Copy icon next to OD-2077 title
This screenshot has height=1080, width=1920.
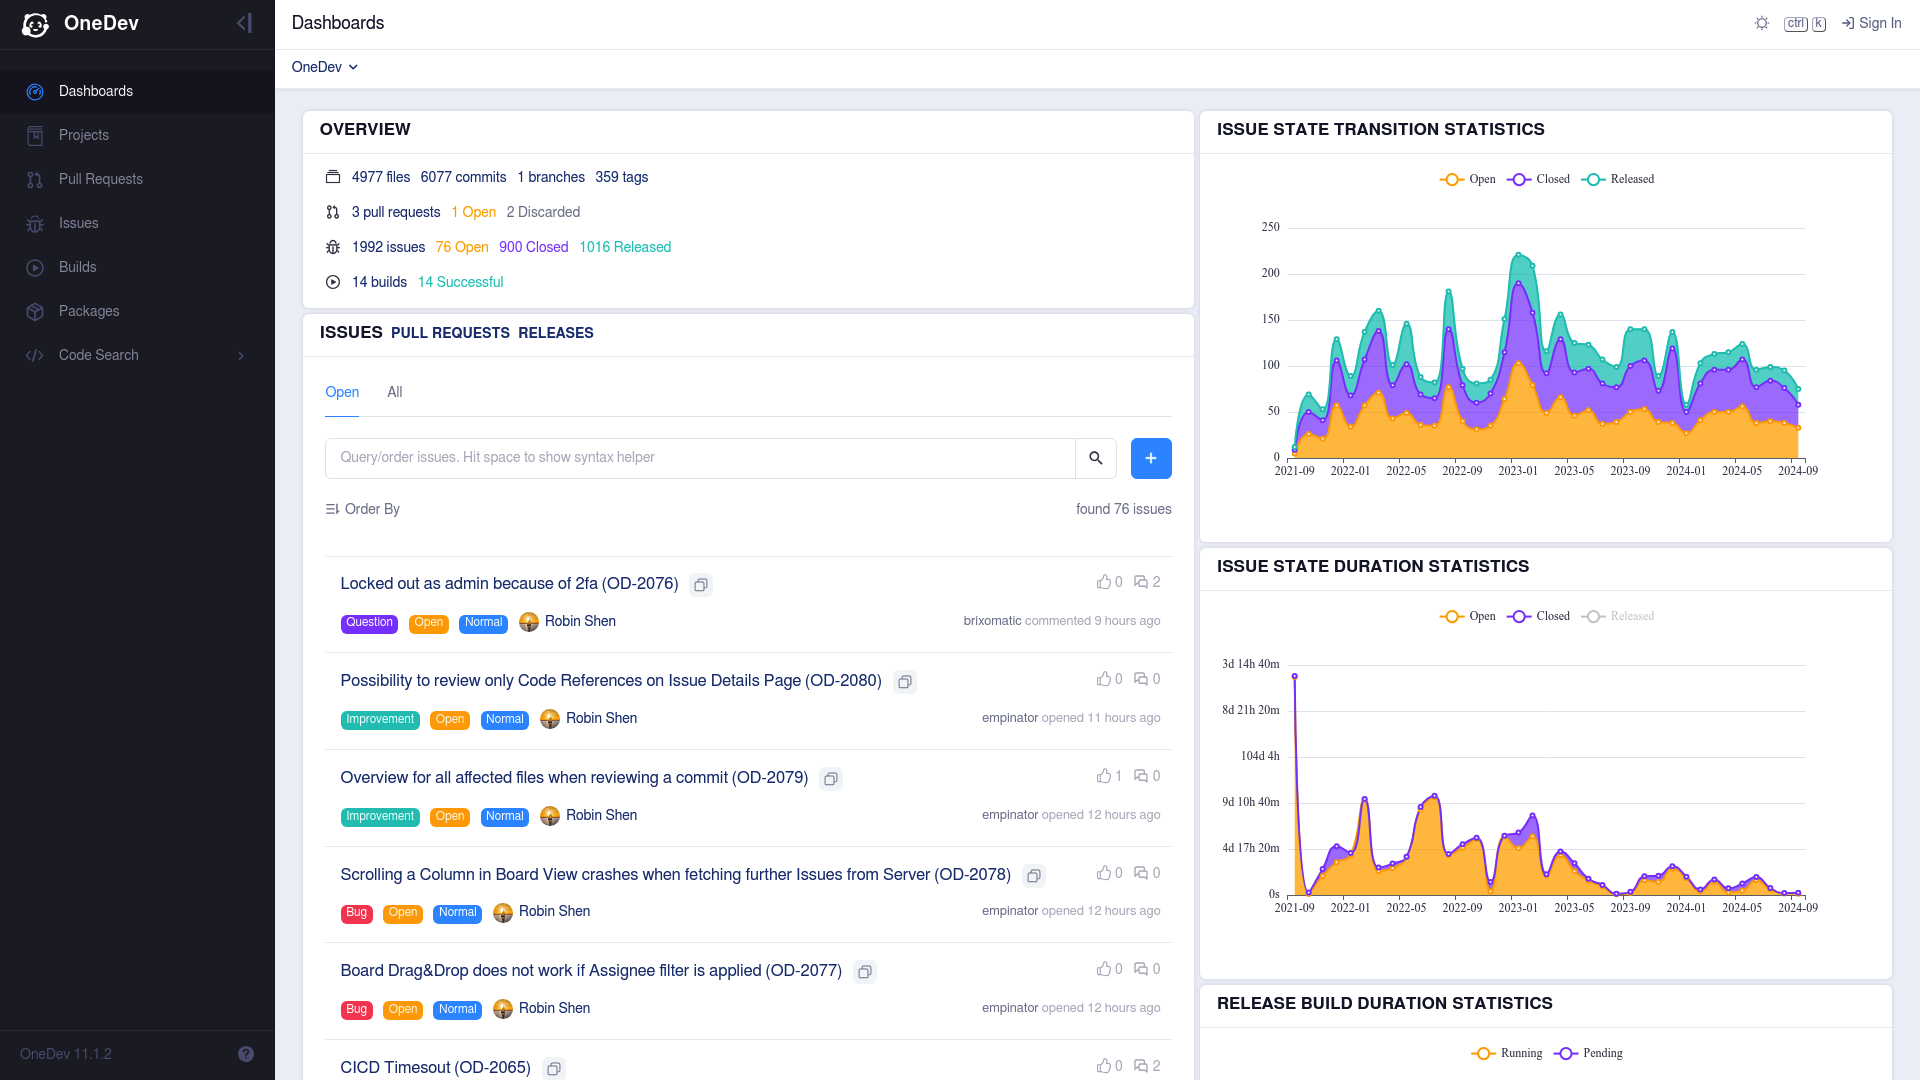pyautogui.click(x=865, y=972)
